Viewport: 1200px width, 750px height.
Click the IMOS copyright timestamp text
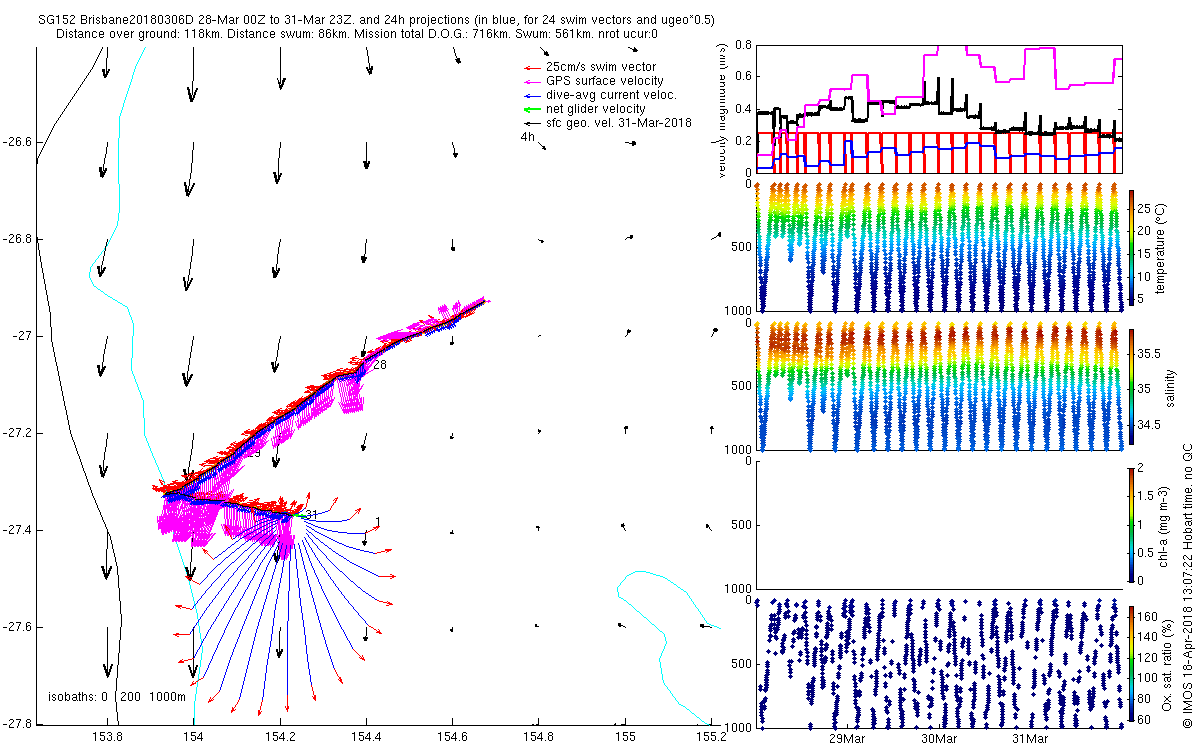pyautogui.click(x=1189, y=586)
